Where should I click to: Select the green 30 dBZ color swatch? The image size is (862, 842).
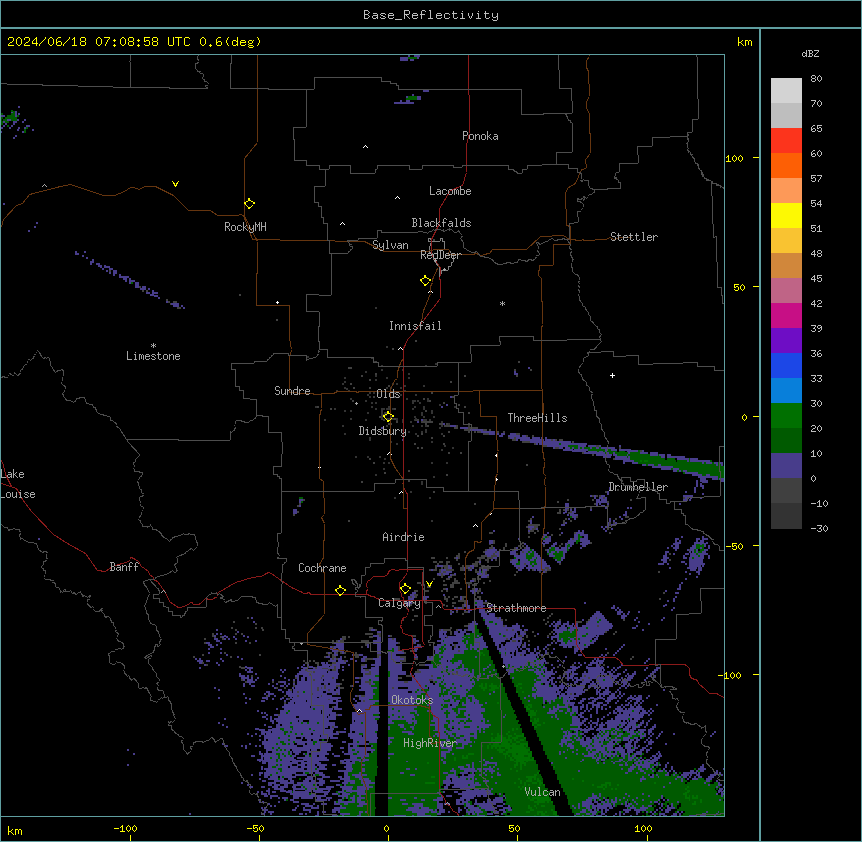(786, 416)
